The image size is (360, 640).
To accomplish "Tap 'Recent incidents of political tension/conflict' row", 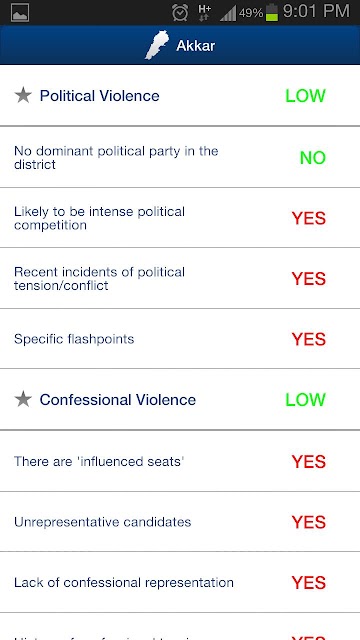I will tap(180, 278).
